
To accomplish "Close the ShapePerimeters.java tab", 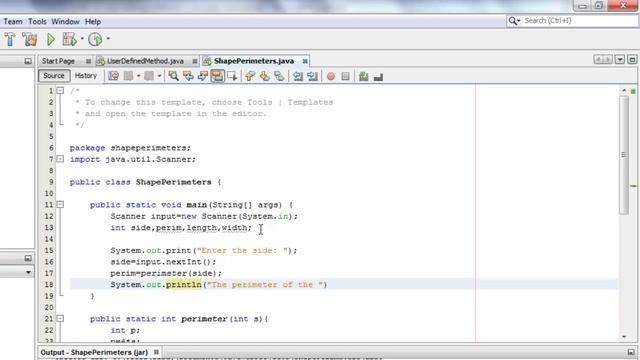I will pos(305,61).
